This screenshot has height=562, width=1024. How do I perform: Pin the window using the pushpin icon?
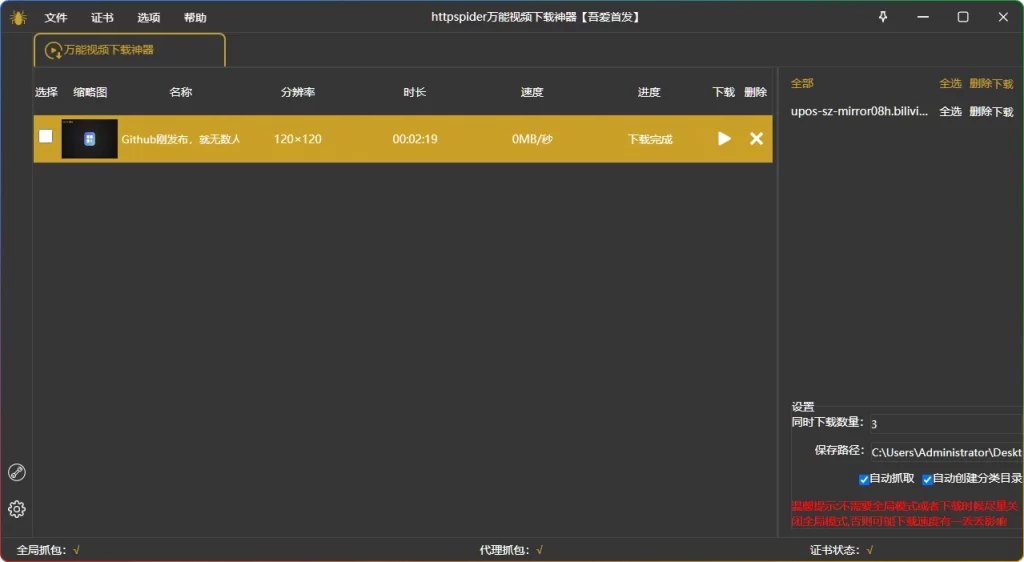pyautogui.click(x=883, y=17)
